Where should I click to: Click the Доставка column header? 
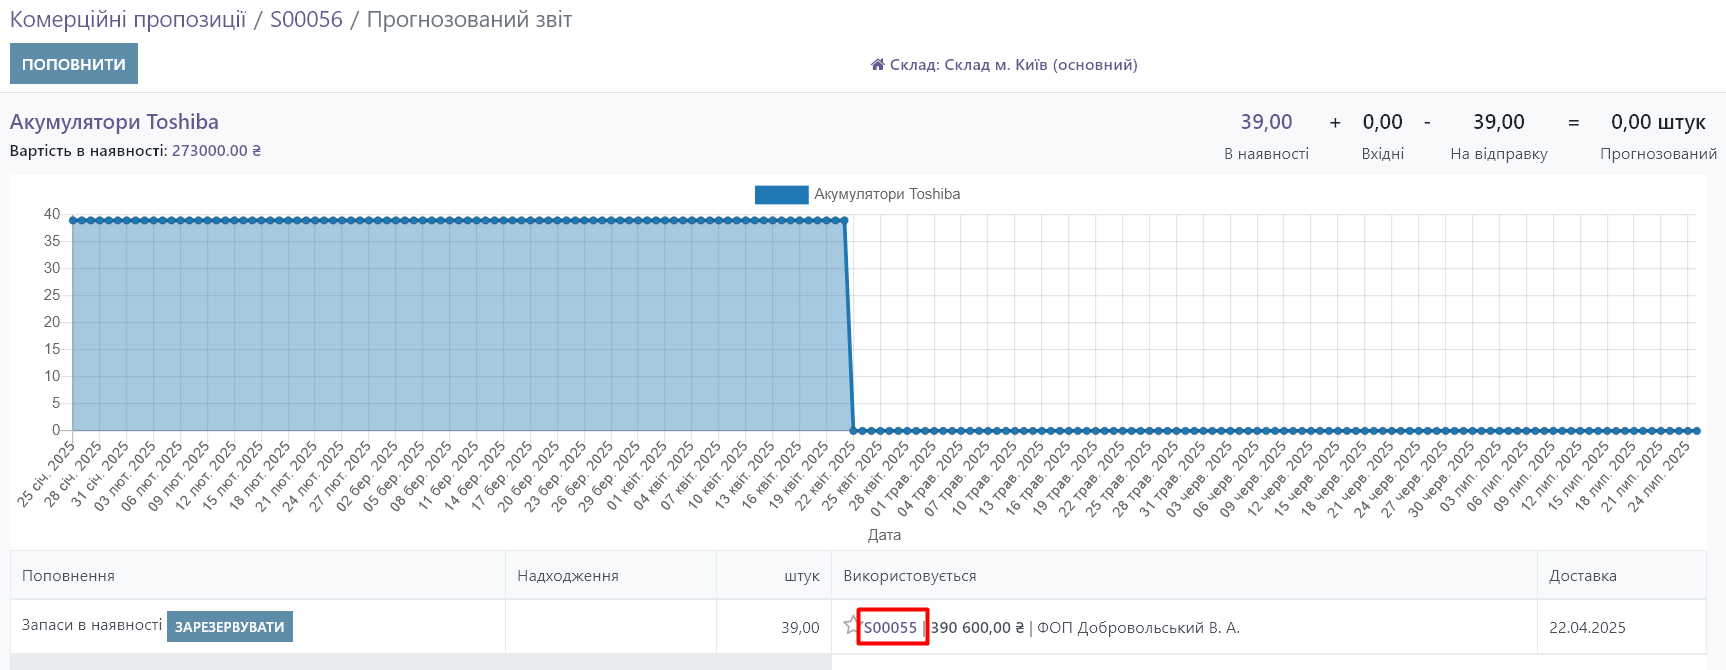click(x=1582, y=576)
